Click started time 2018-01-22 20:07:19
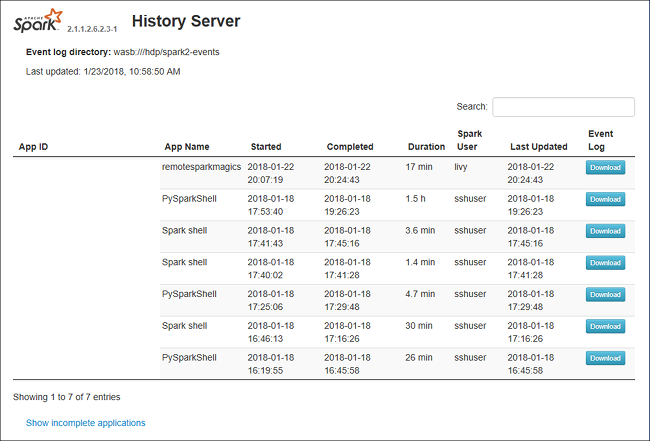Viewport: 650px width, 441px height. 271,173
